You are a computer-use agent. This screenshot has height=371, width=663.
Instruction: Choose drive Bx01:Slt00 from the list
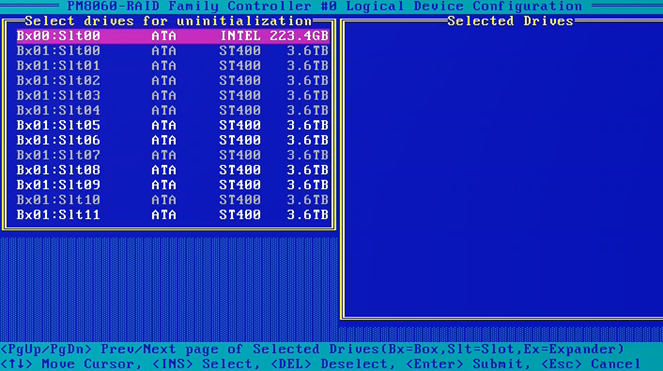point(173,51)
